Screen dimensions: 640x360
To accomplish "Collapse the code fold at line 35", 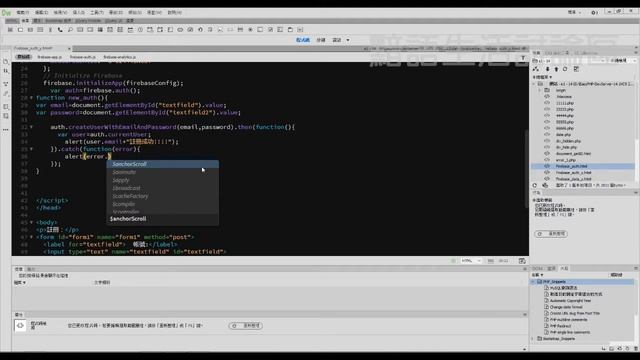I will [x=31, y=149].
